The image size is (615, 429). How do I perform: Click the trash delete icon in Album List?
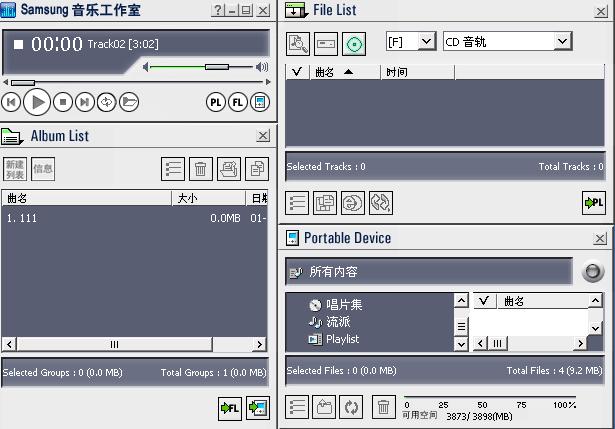click(201, 169)
